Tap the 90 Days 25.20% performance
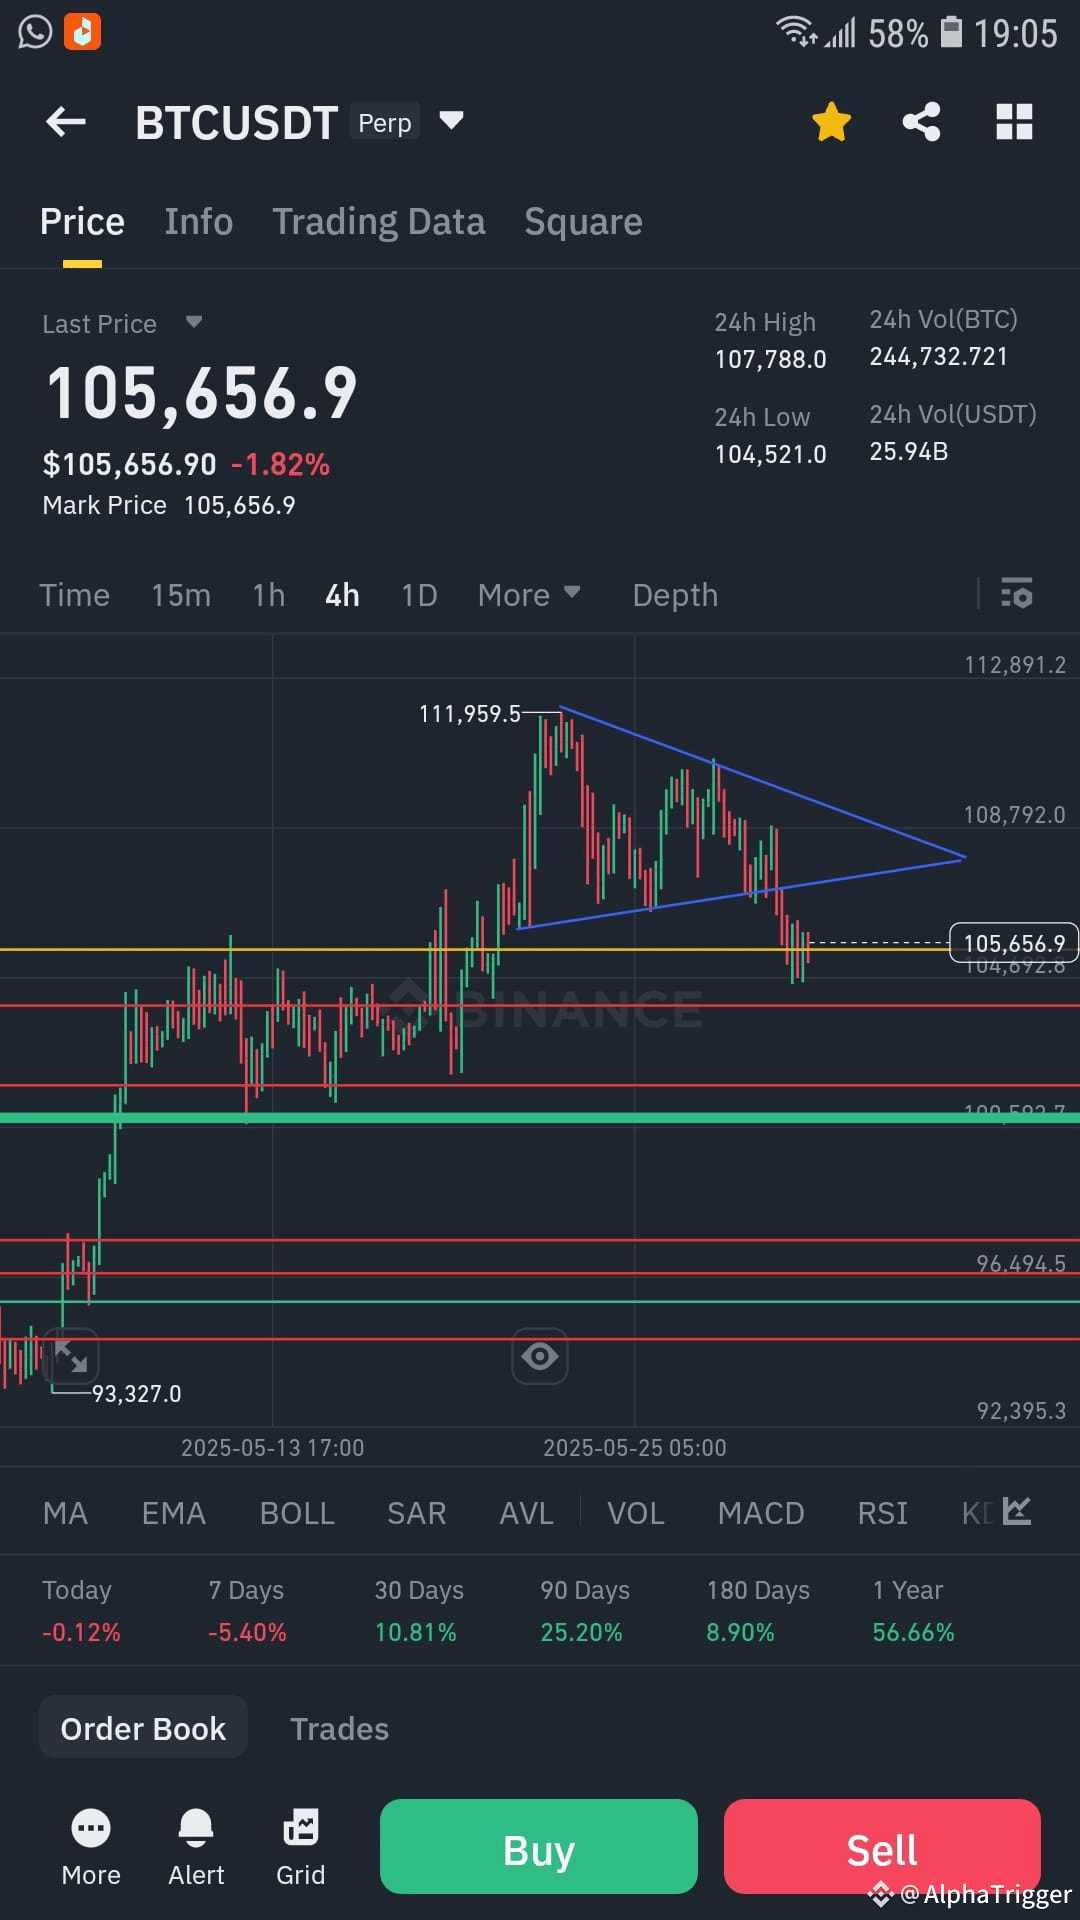1080x1920 pixels. [x=585, y=1611]
